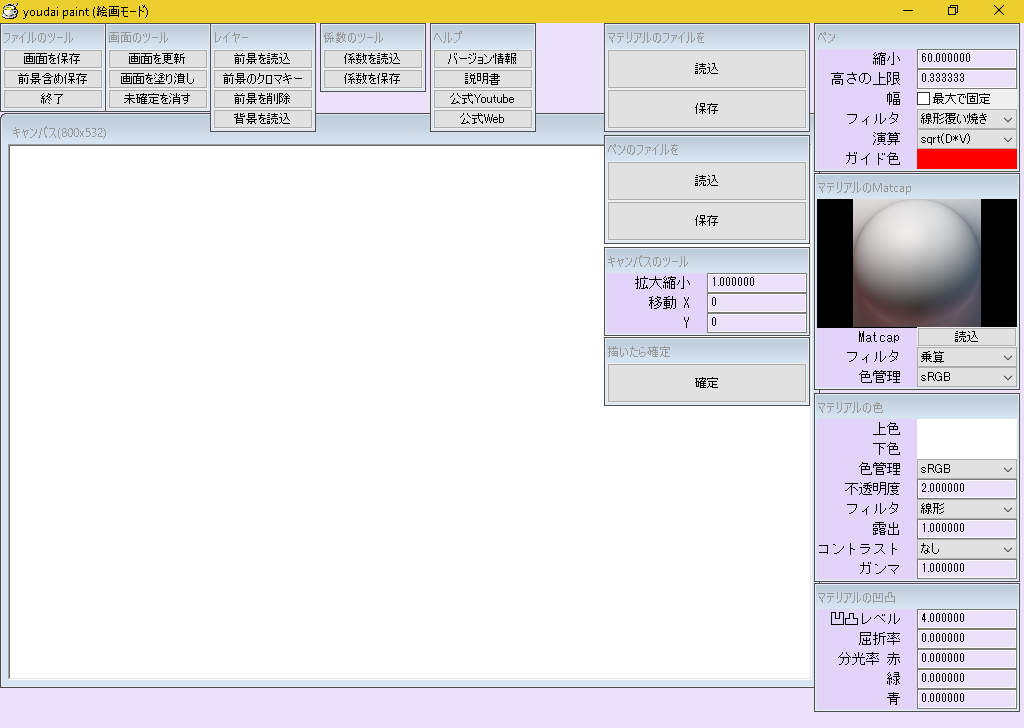Click 画面を保存 to save the screen

click(x=53, y=58)
